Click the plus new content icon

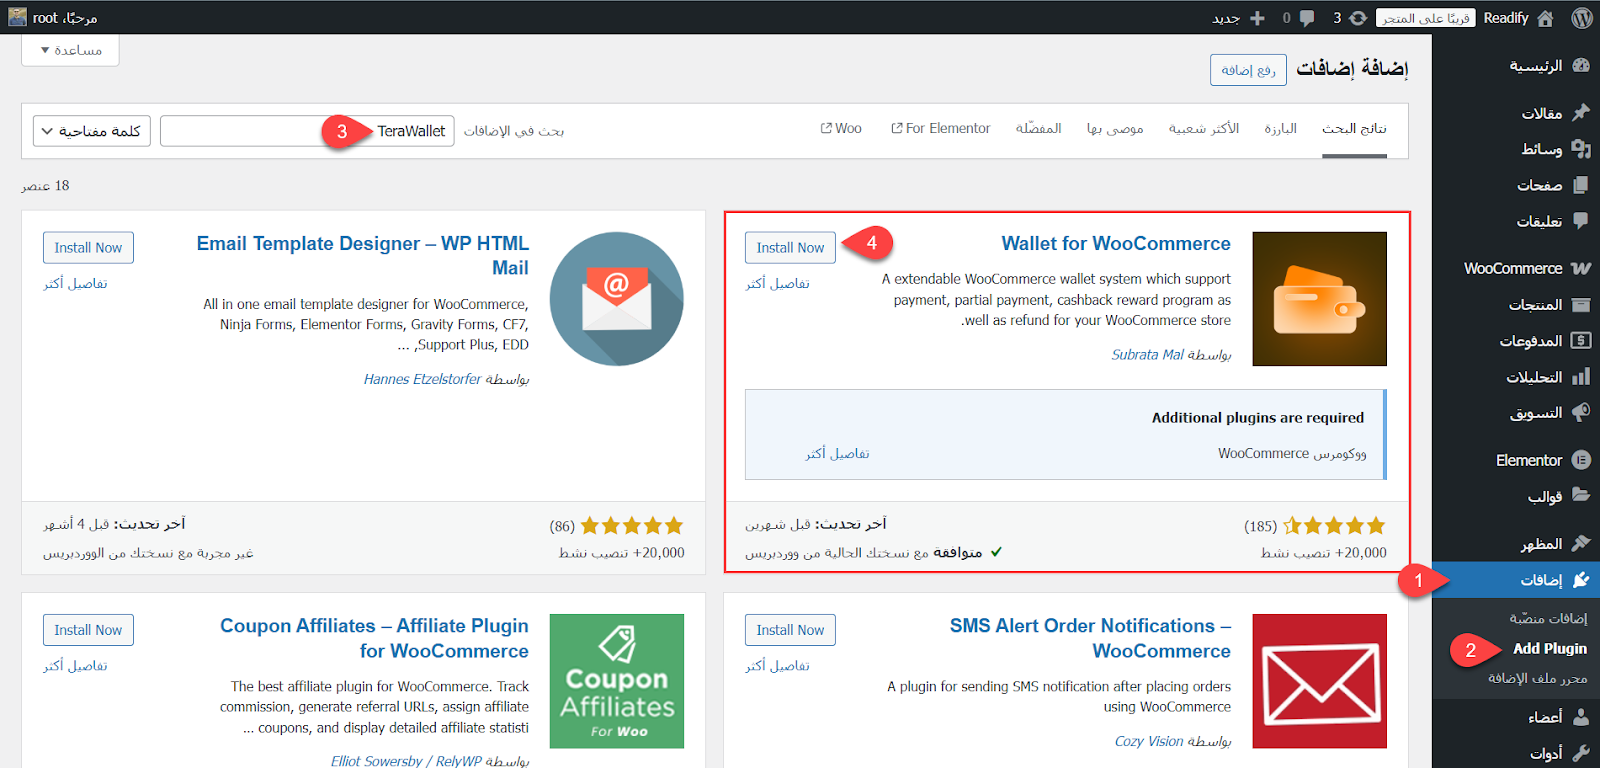[1257, 18]
